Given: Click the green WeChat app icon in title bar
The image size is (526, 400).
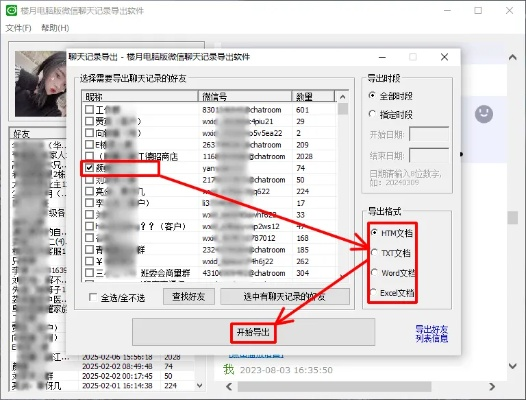Looking at the screenshot, I should tap(11, 10).
